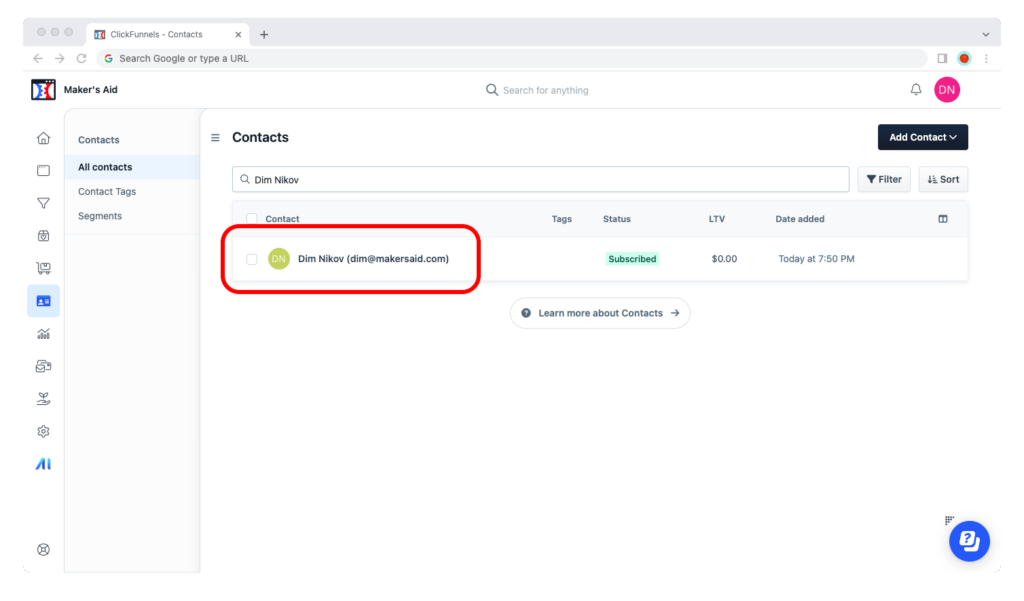Select All contacts in the Contacts menu
1024x601 pixels.
tap(132, 167)
